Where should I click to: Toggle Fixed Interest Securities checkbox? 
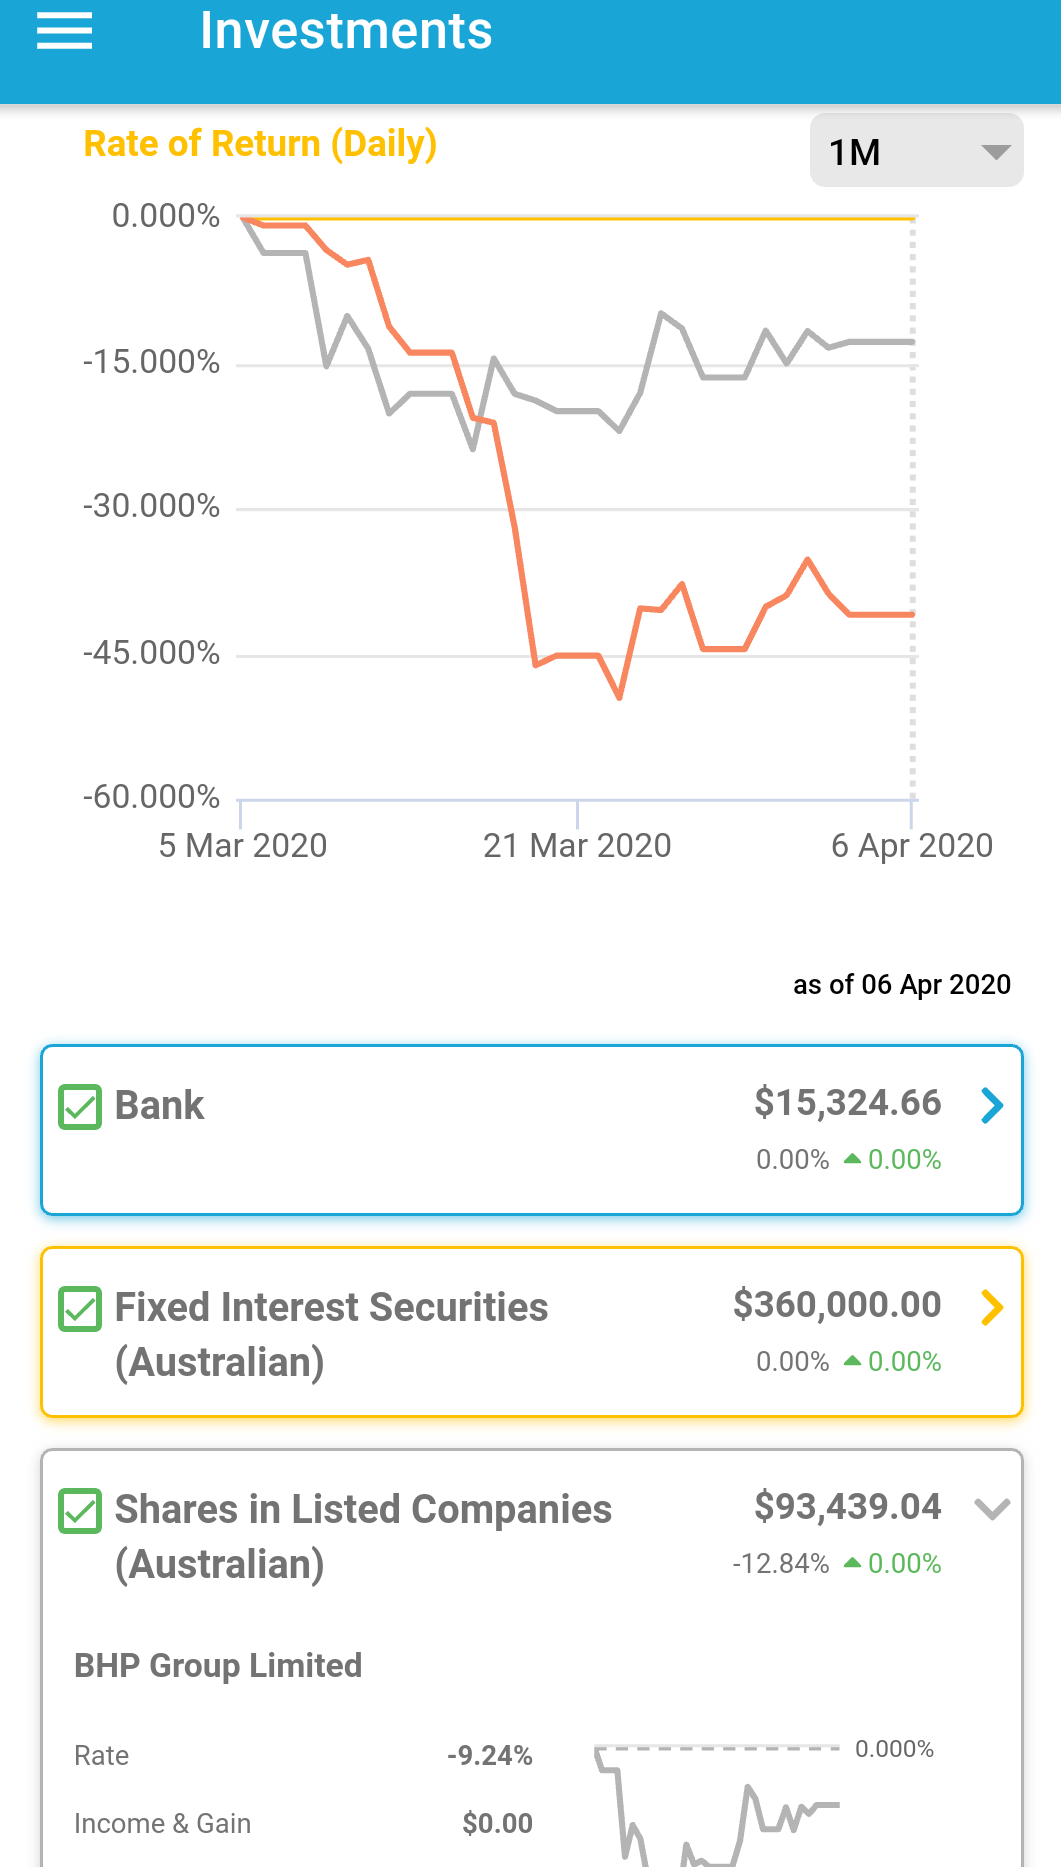pos(80,1309)
